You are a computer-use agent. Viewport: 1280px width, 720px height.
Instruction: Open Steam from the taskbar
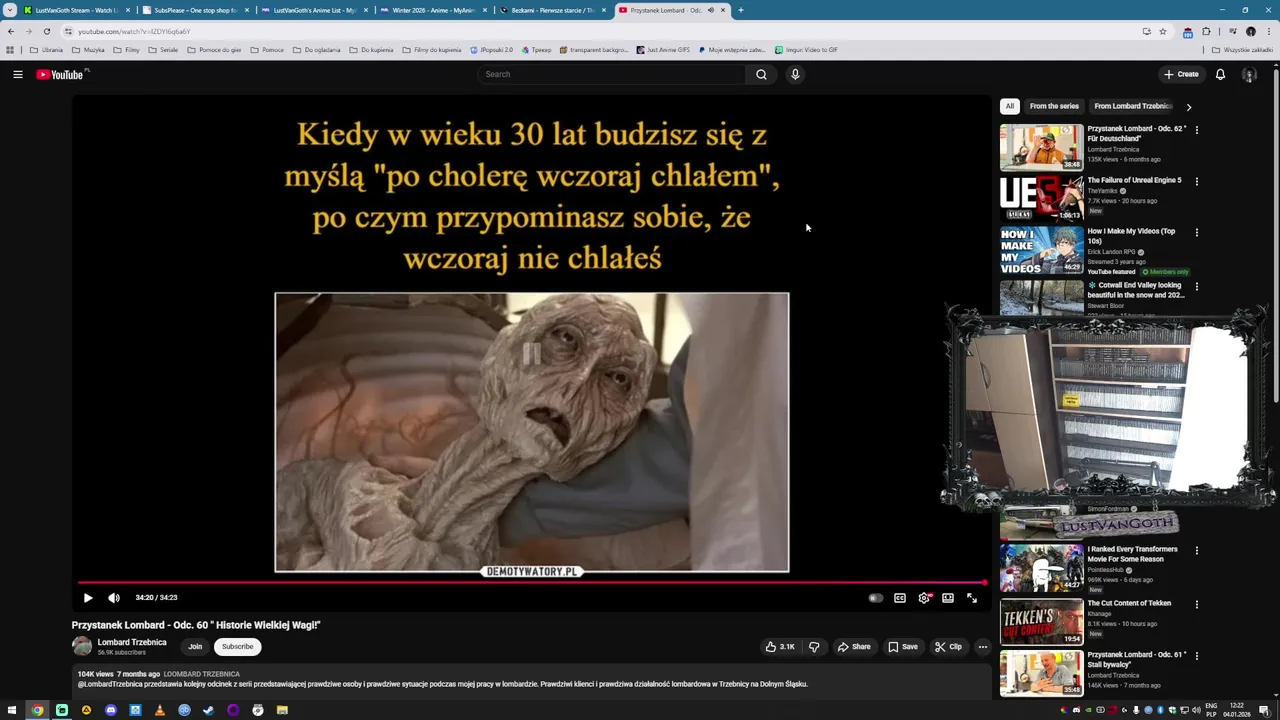(x=208, y=710)
